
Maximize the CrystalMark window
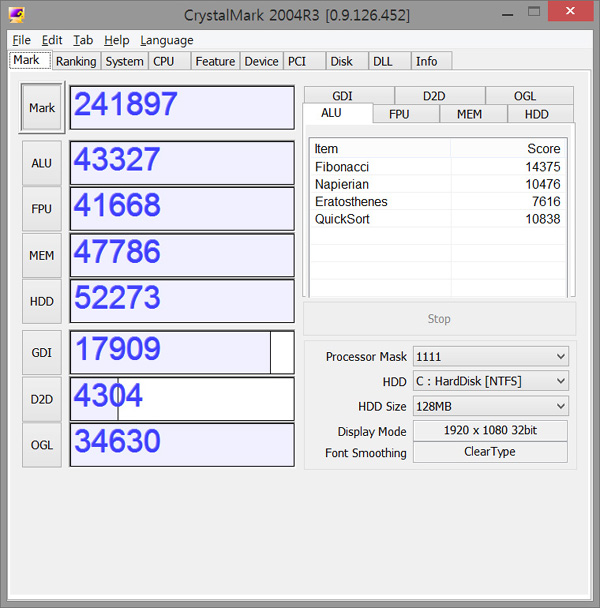pyautogui.click(x=534, y=12)
